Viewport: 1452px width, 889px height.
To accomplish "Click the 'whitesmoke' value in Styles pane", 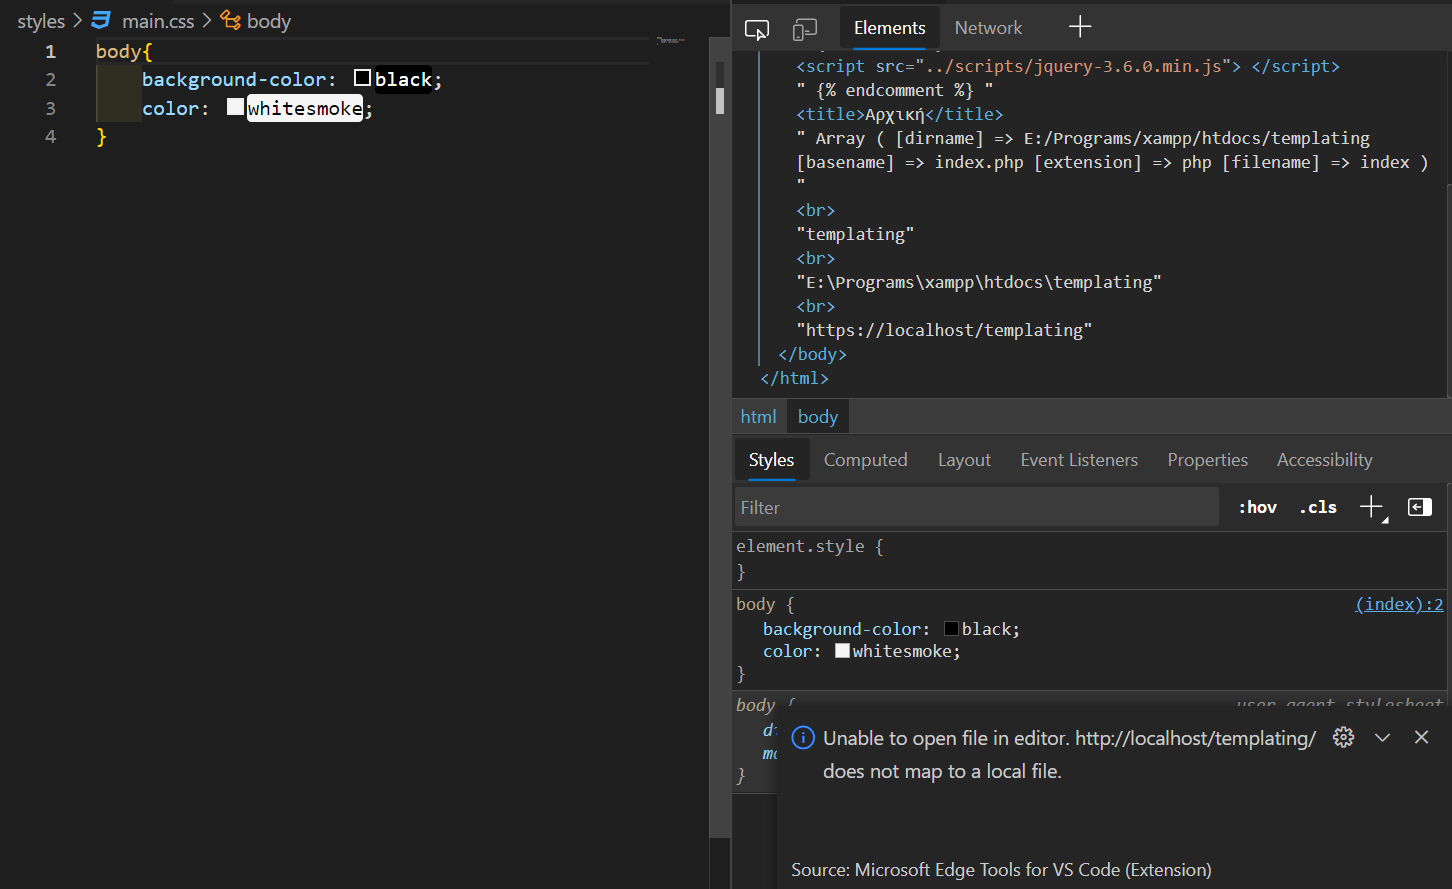I will (x=902, y=651).
